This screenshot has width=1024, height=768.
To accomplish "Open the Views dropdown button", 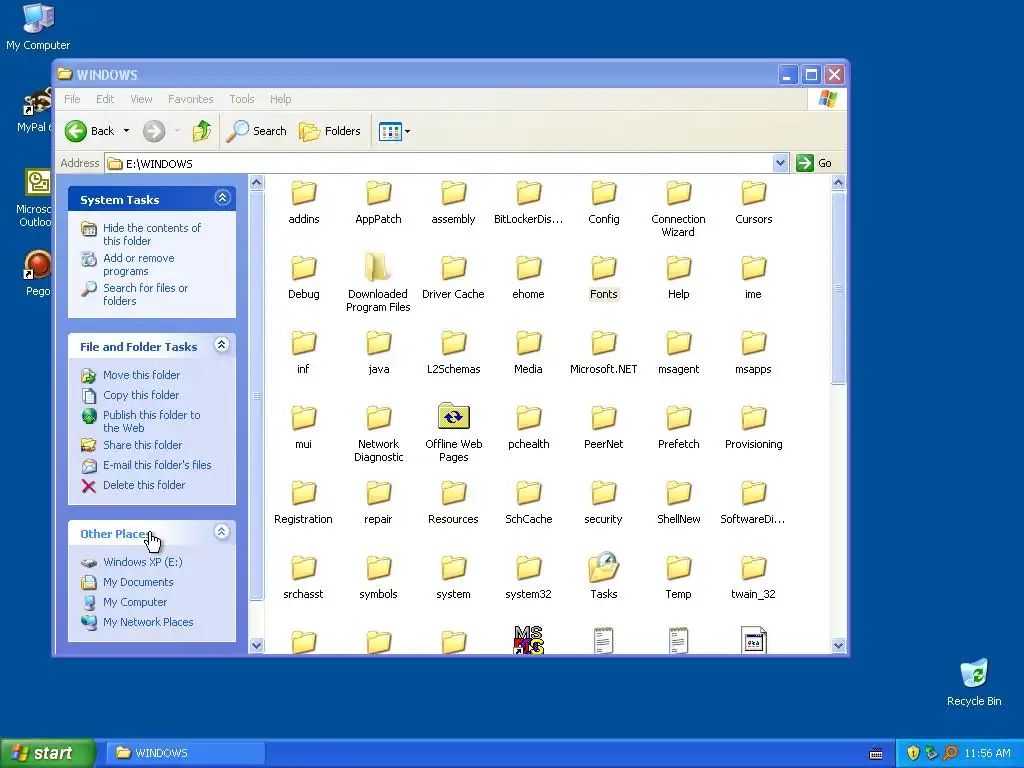I will tap(394, 131).
